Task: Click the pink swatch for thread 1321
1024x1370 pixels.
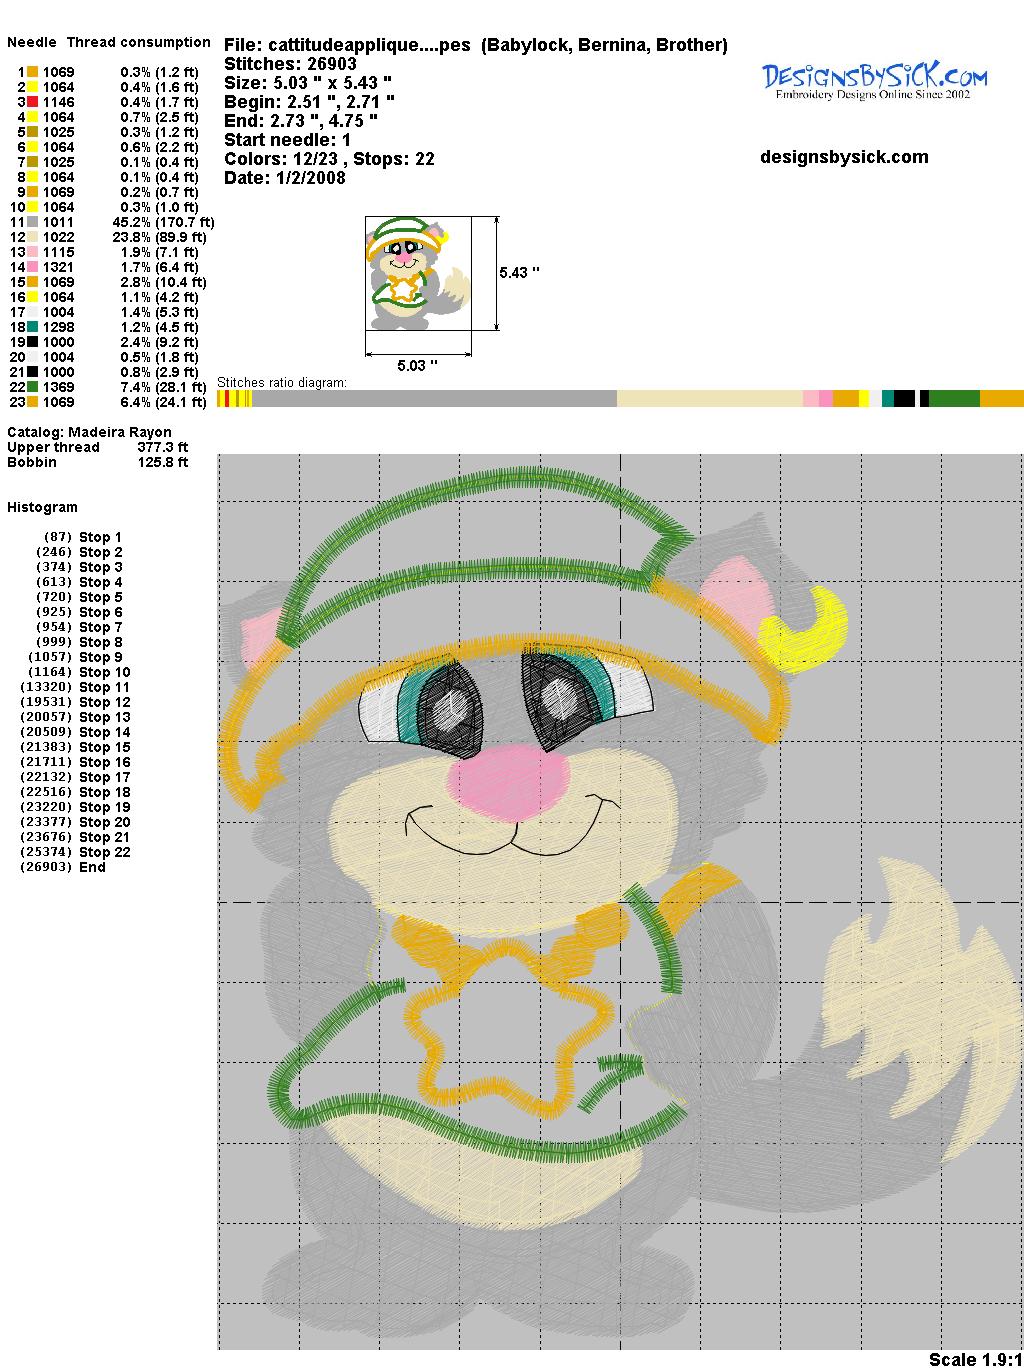Action: (x=33, y=267)
